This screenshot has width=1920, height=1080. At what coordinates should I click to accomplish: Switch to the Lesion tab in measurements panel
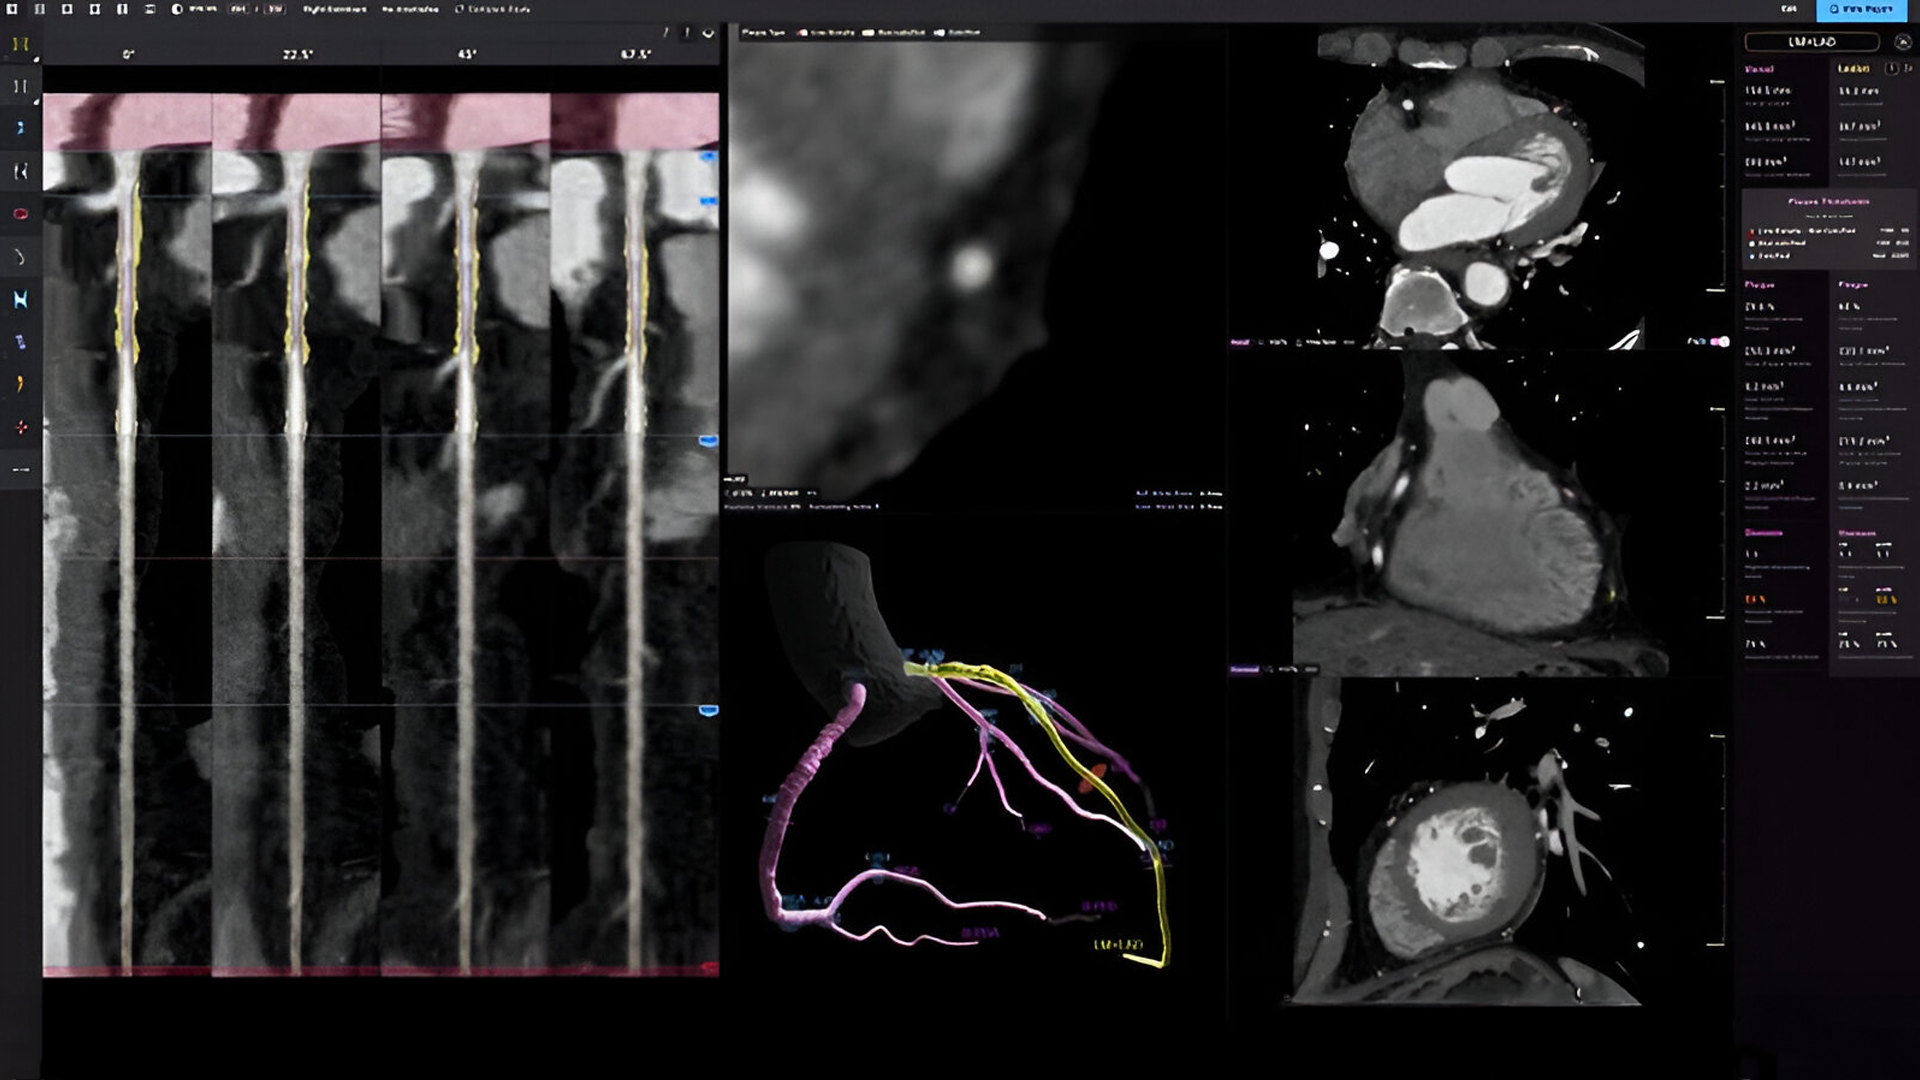pyautogui.click(x=1853, y=69)
